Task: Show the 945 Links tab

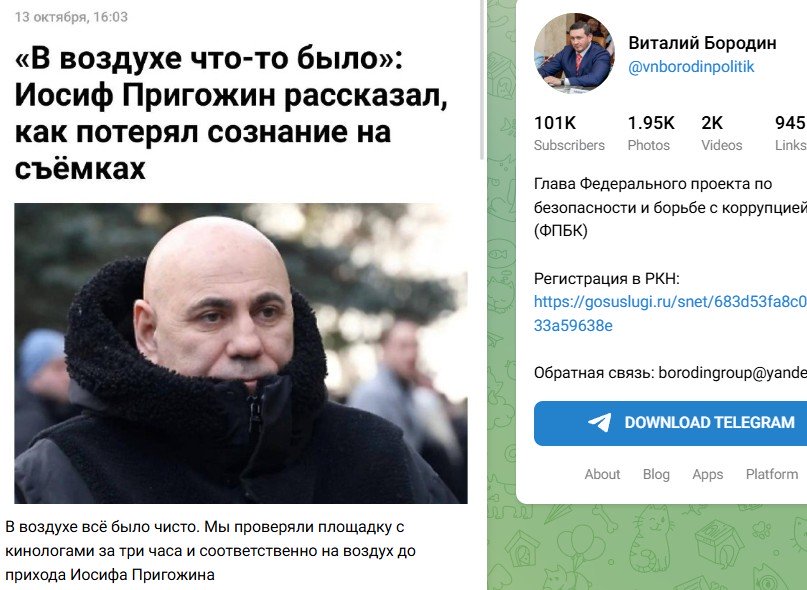Action: pos(791,133)
